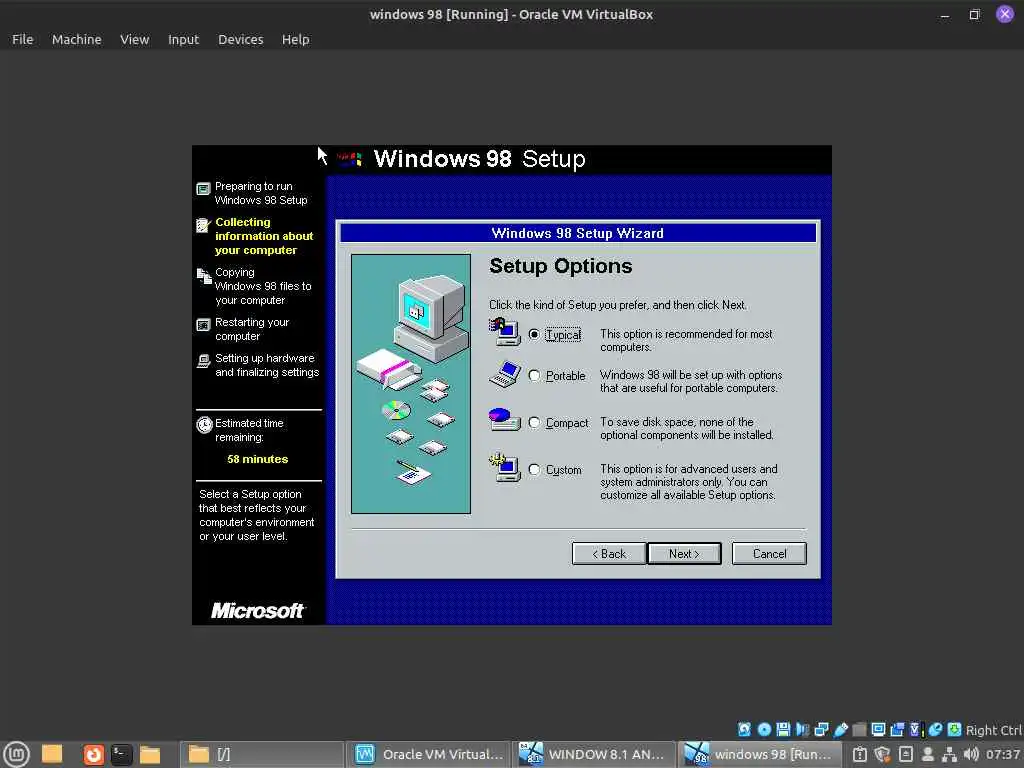Switch to Oracle VM VirtualBox Manager window
1024x768 pixels.
click(430, 754)
